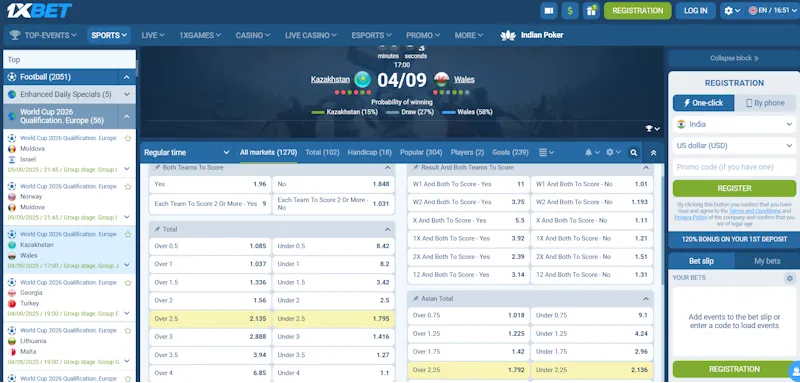Click Kazakhstan team name link
This screenshot has height=383, width=800.
pyautogui.click(x=330, y=80)
